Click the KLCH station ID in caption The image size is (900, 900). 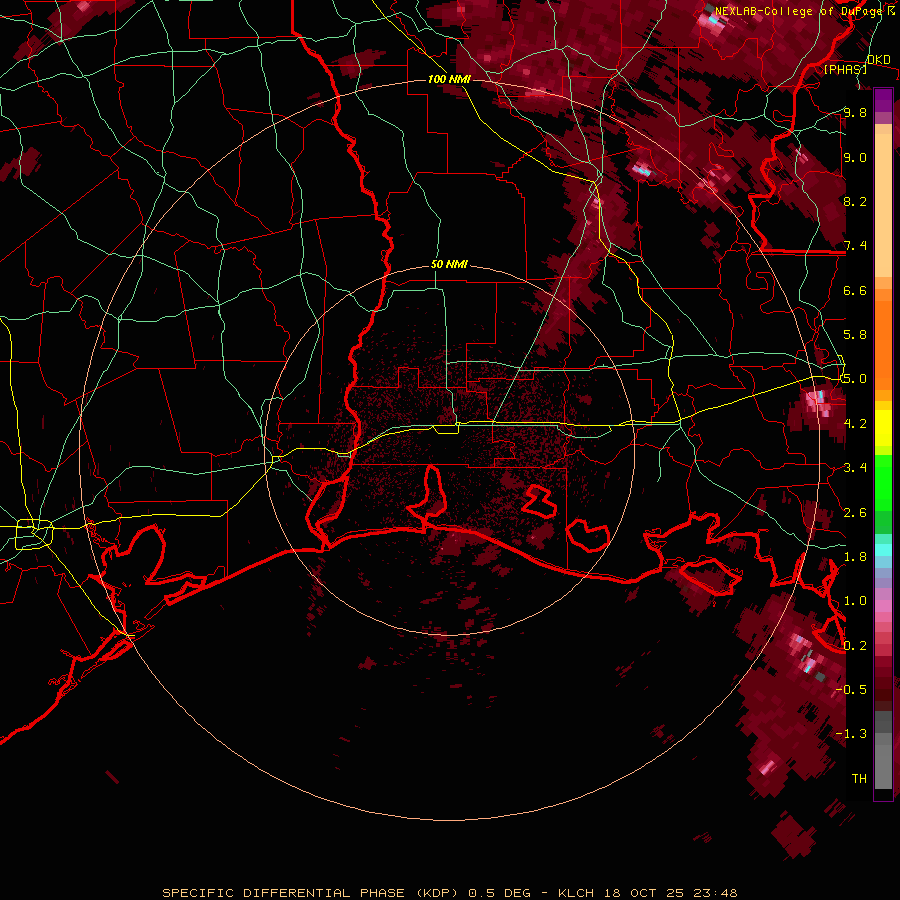577,893
